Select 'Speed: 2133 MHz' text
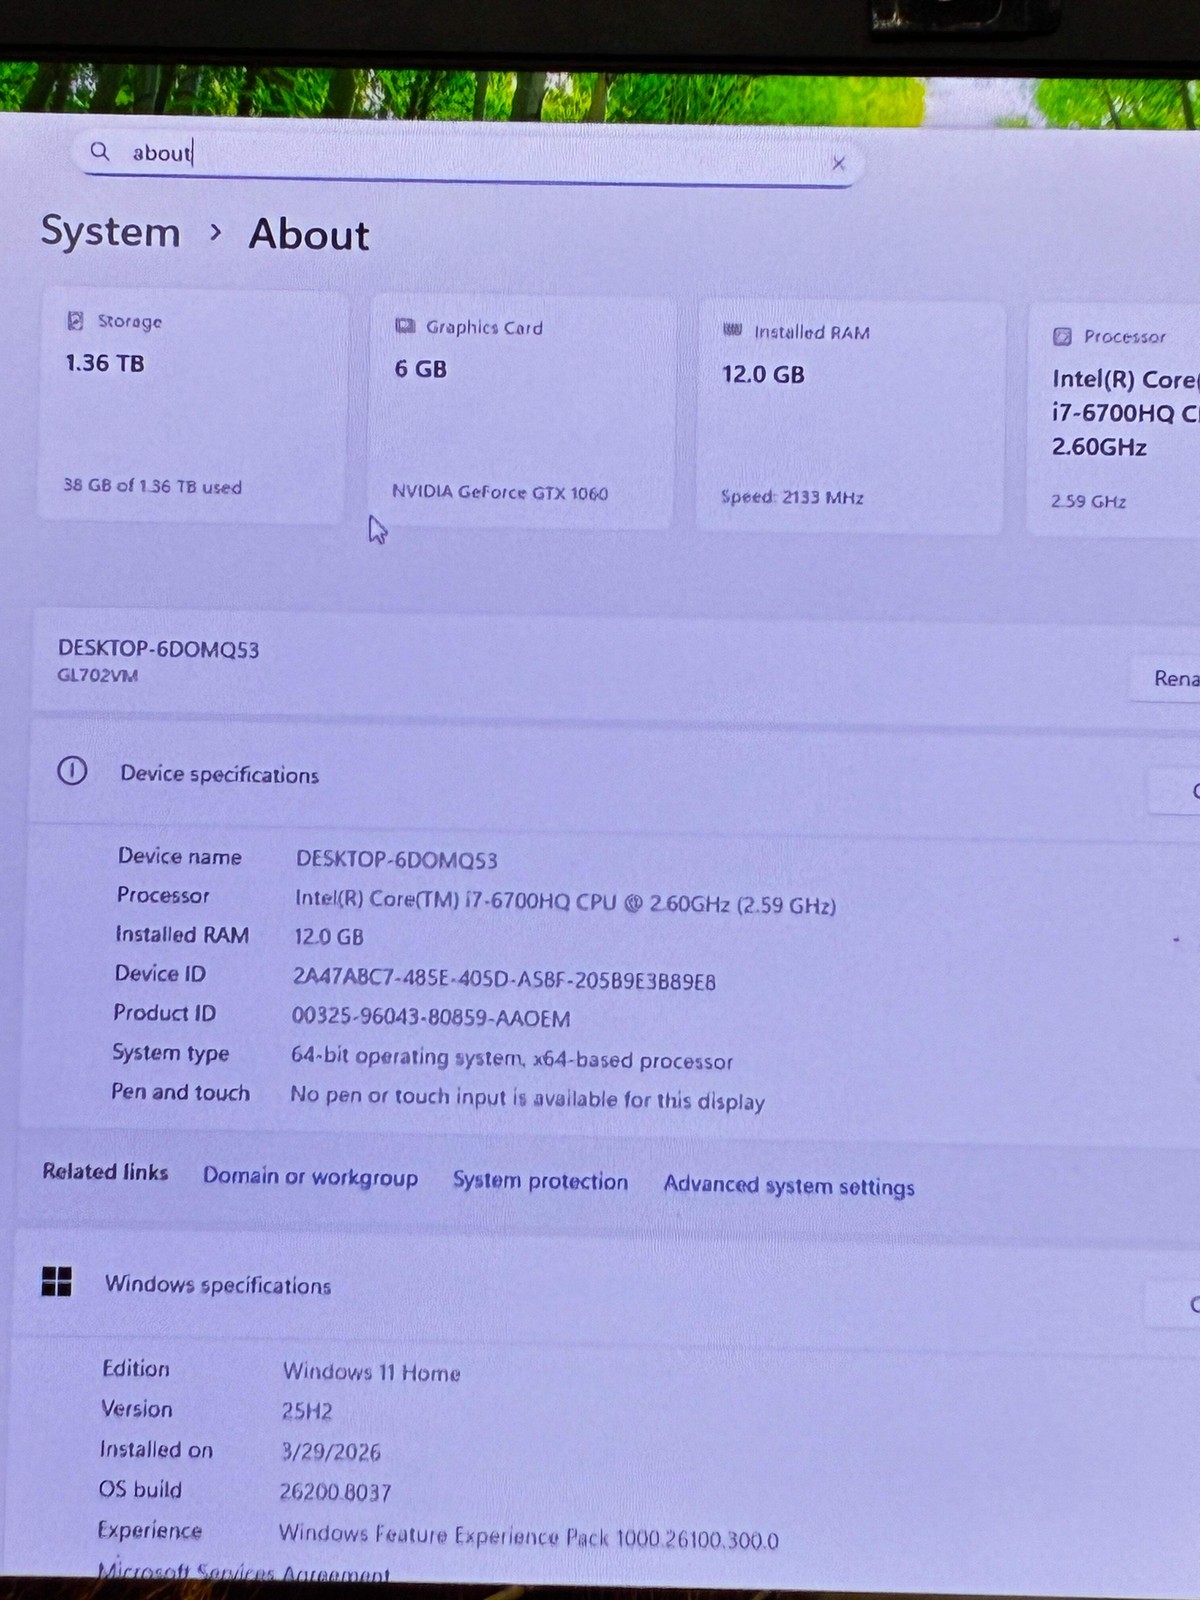 coord(792,497)
